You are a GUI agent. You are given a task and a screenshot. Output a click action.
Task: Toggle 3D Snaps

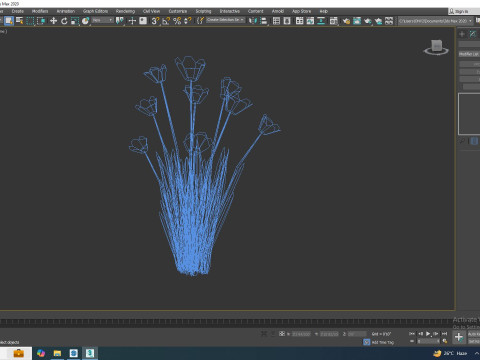[x=155, y=21]
